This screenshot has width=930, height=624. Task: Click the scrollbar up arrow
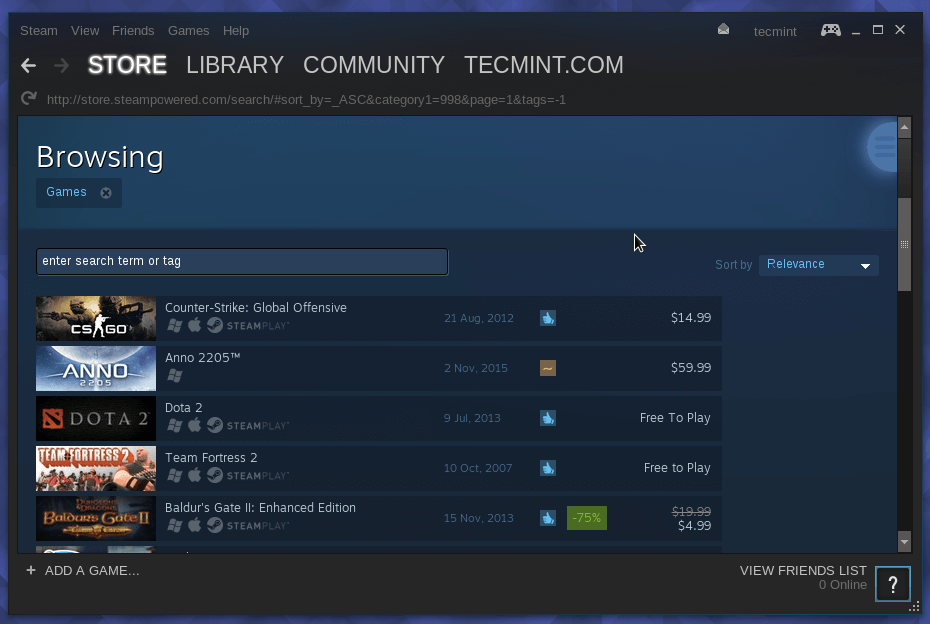coord(904,128)
